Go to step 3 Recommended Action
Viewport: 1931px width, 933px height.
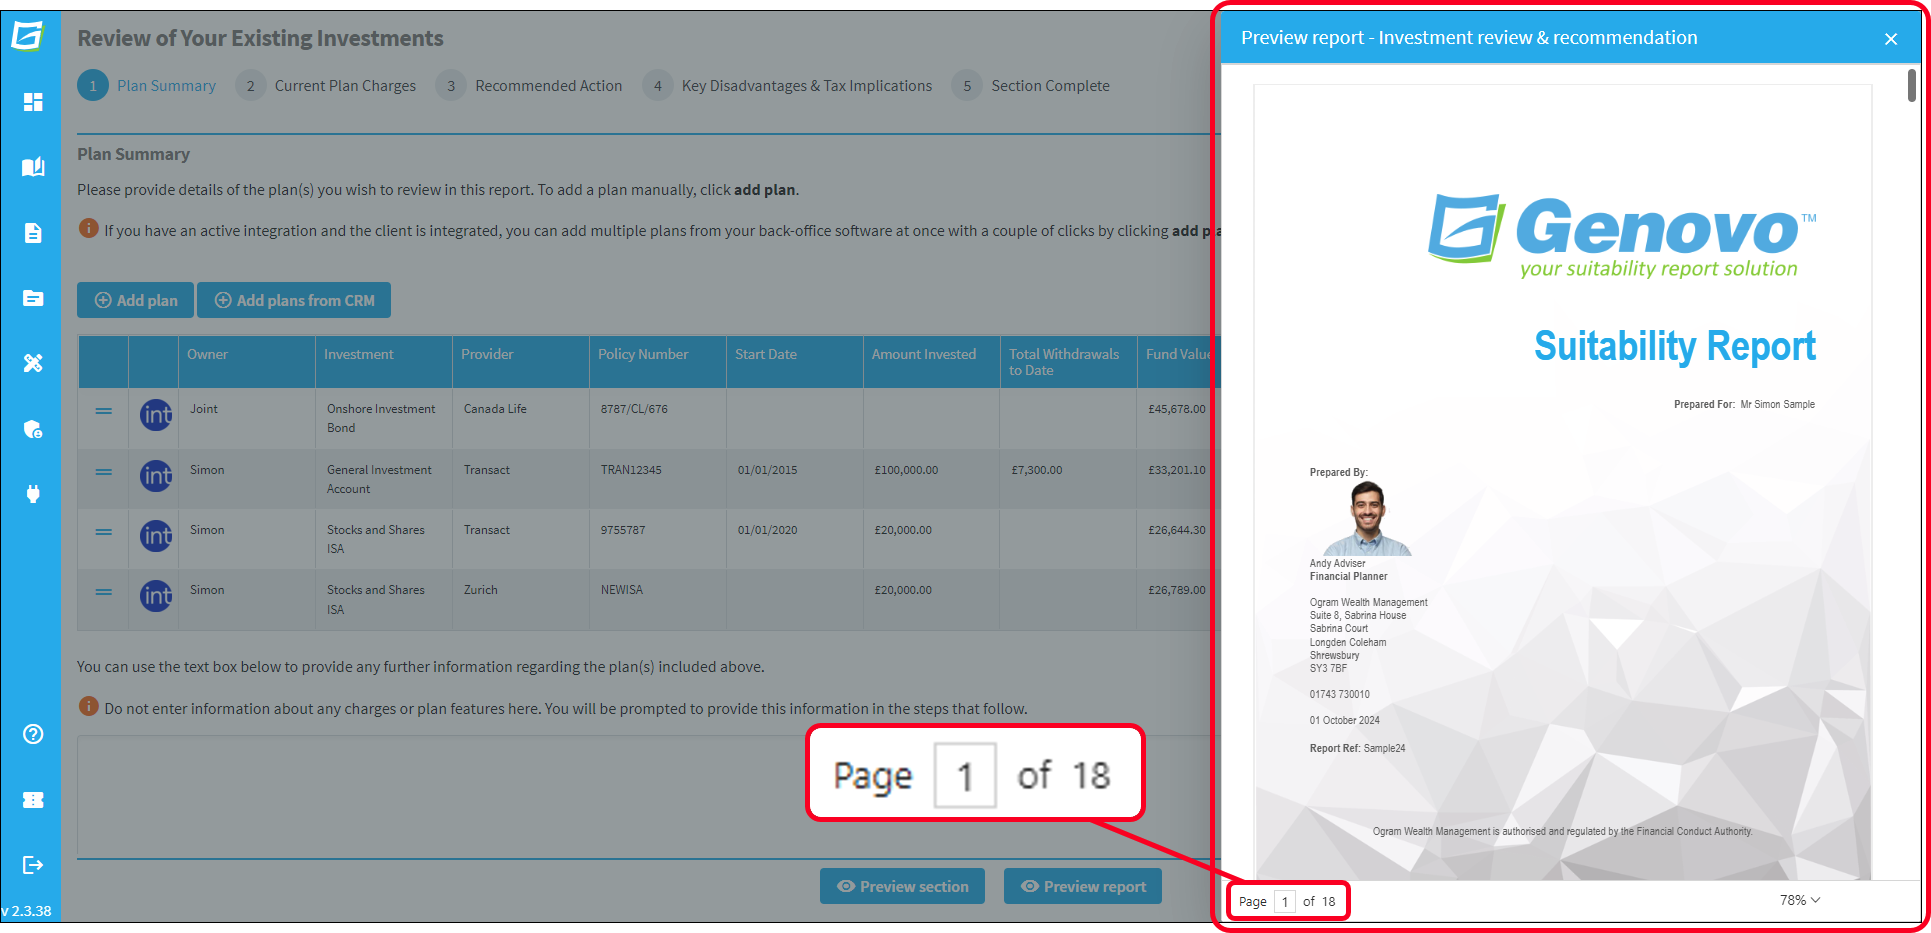(x=529, y=86)
